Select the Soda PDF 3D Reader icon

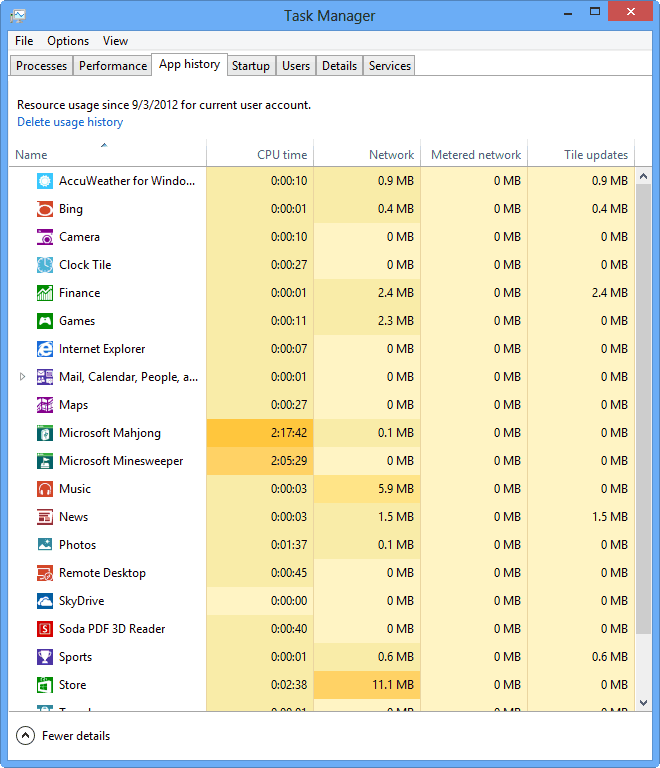point(45,629)
